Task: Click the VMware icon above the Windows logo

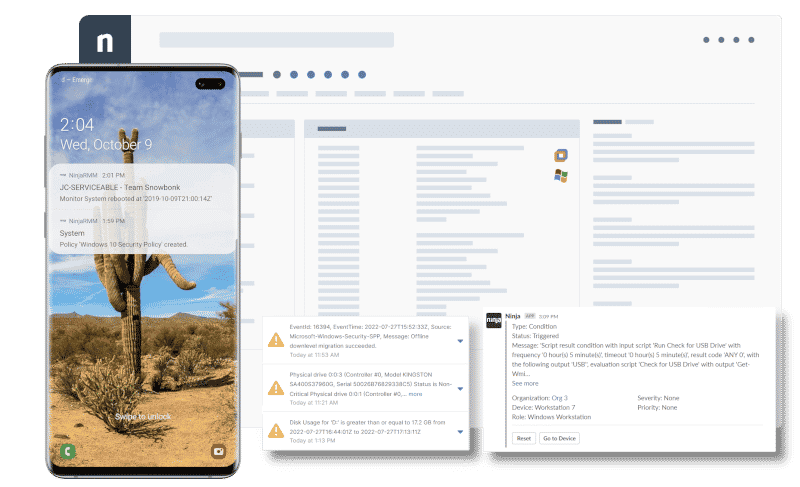Action: (x=561, y=154)
